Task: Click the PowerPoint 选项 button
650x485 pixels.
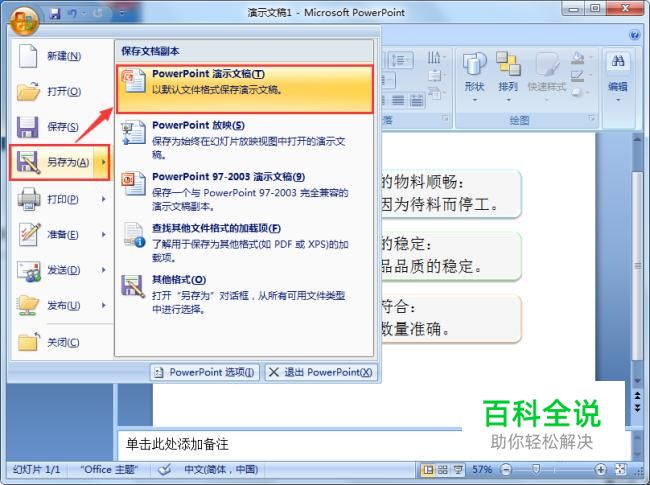Action: pos(205,372)
